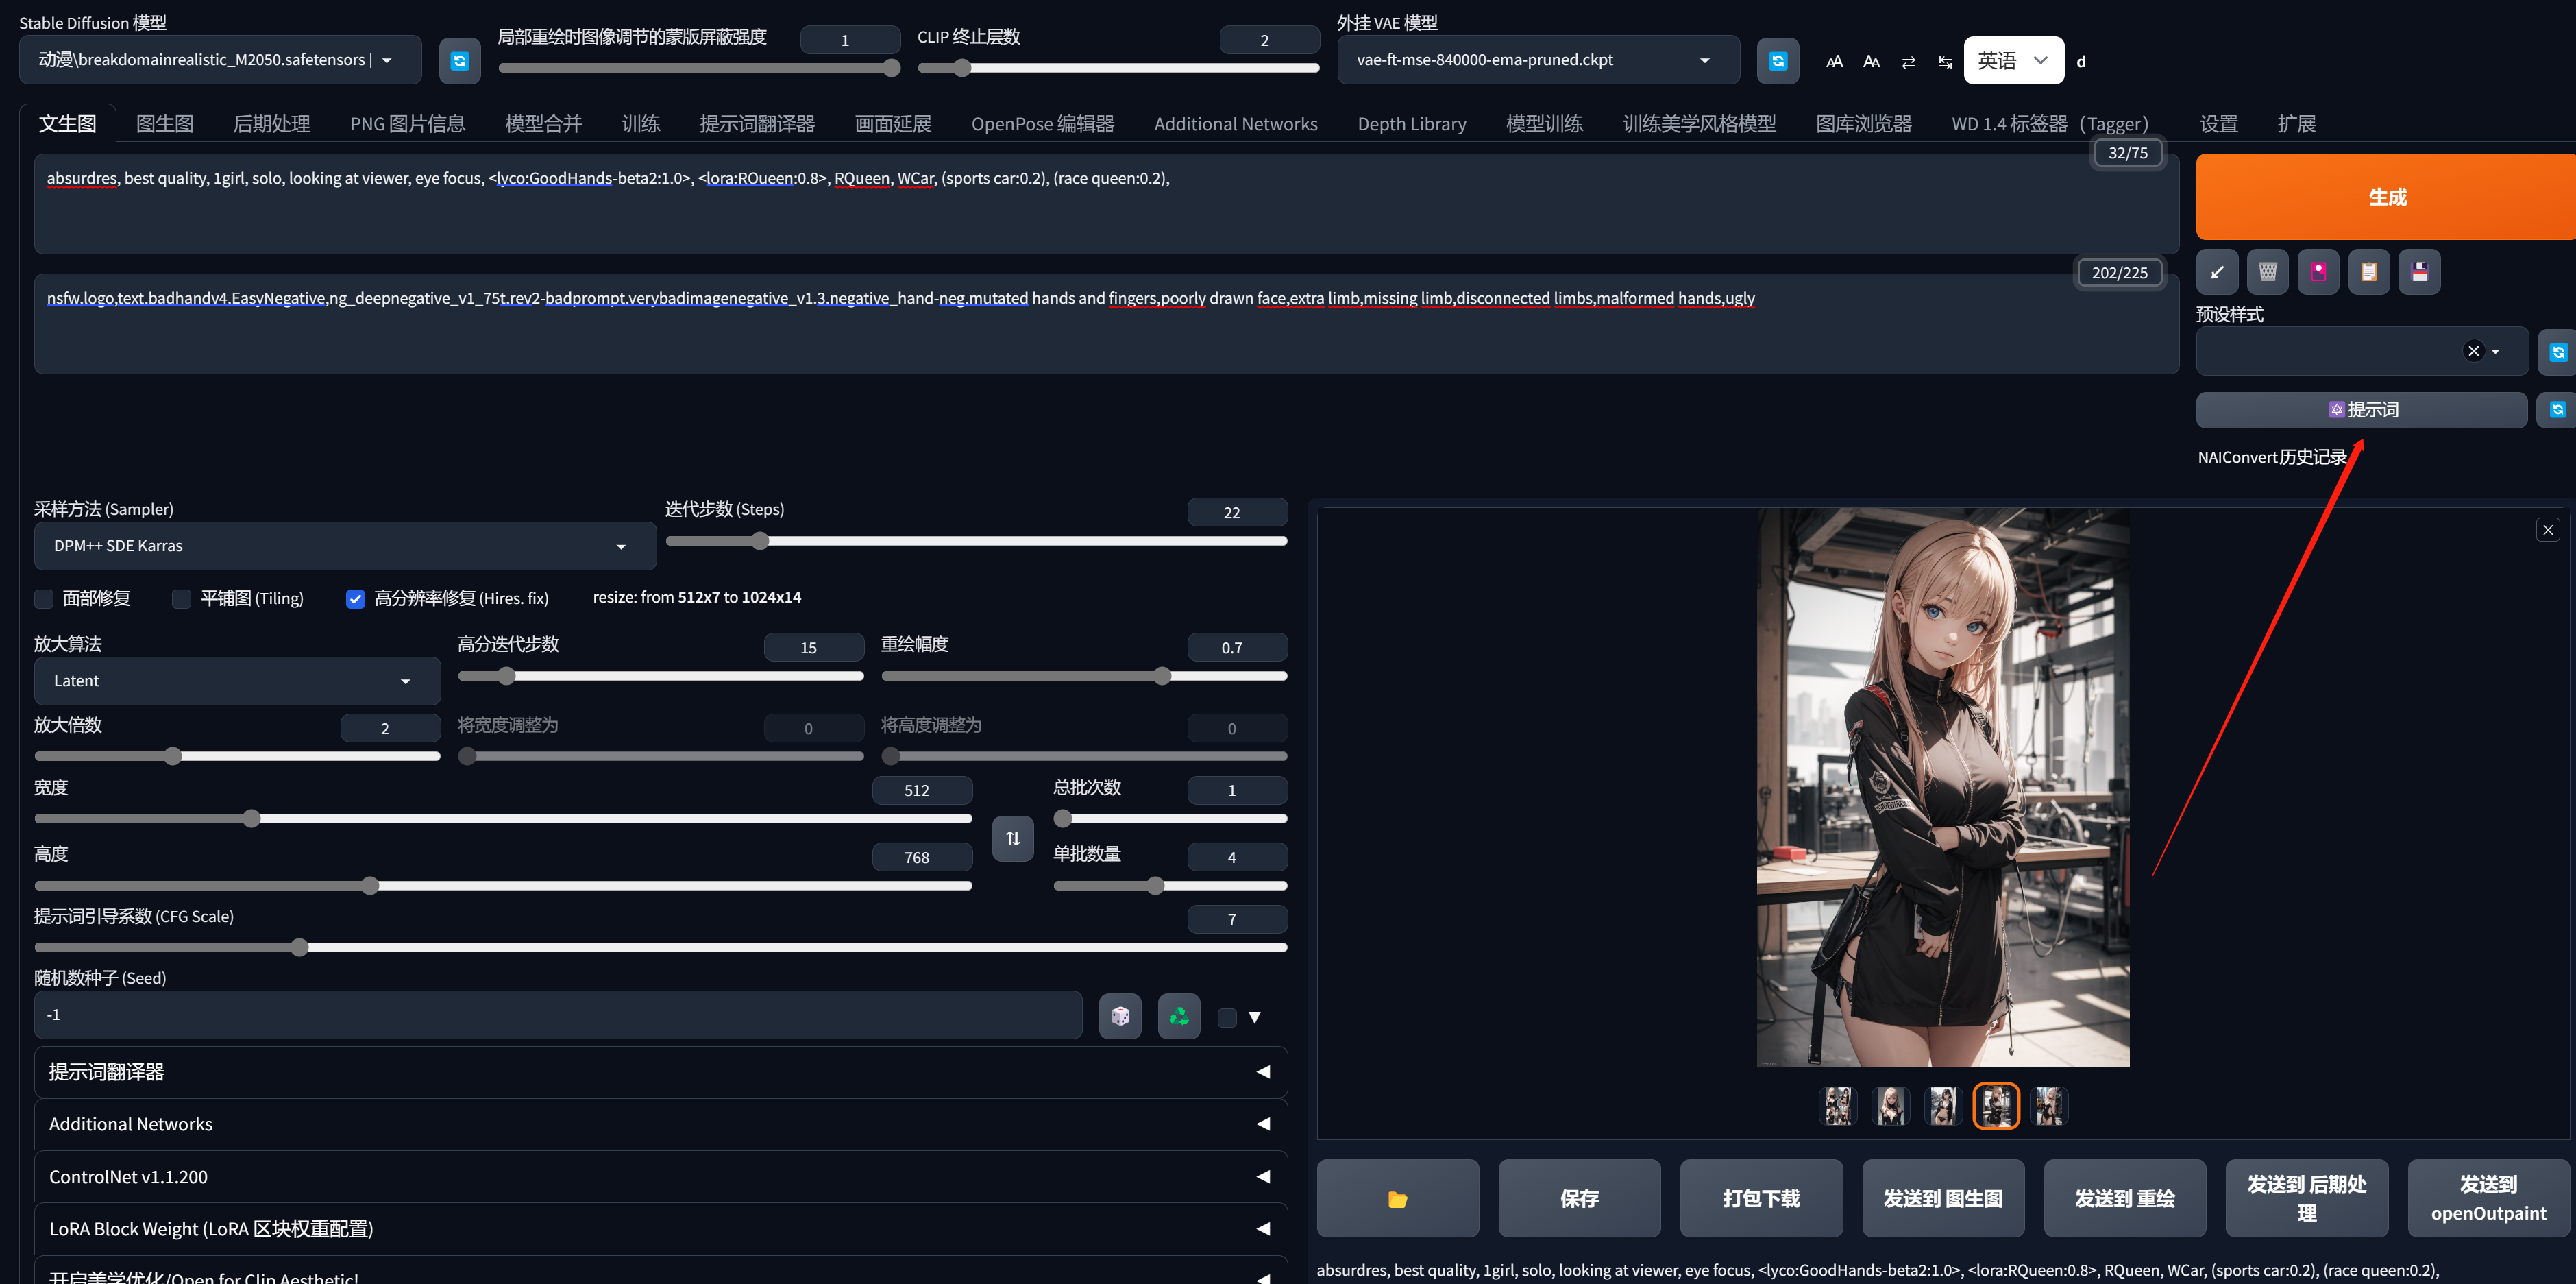The width and height of the screenshot is (2576, 1284).
Task: Click the green recycle reuse-seed icon
Action: click(x=1179, y=1016)
